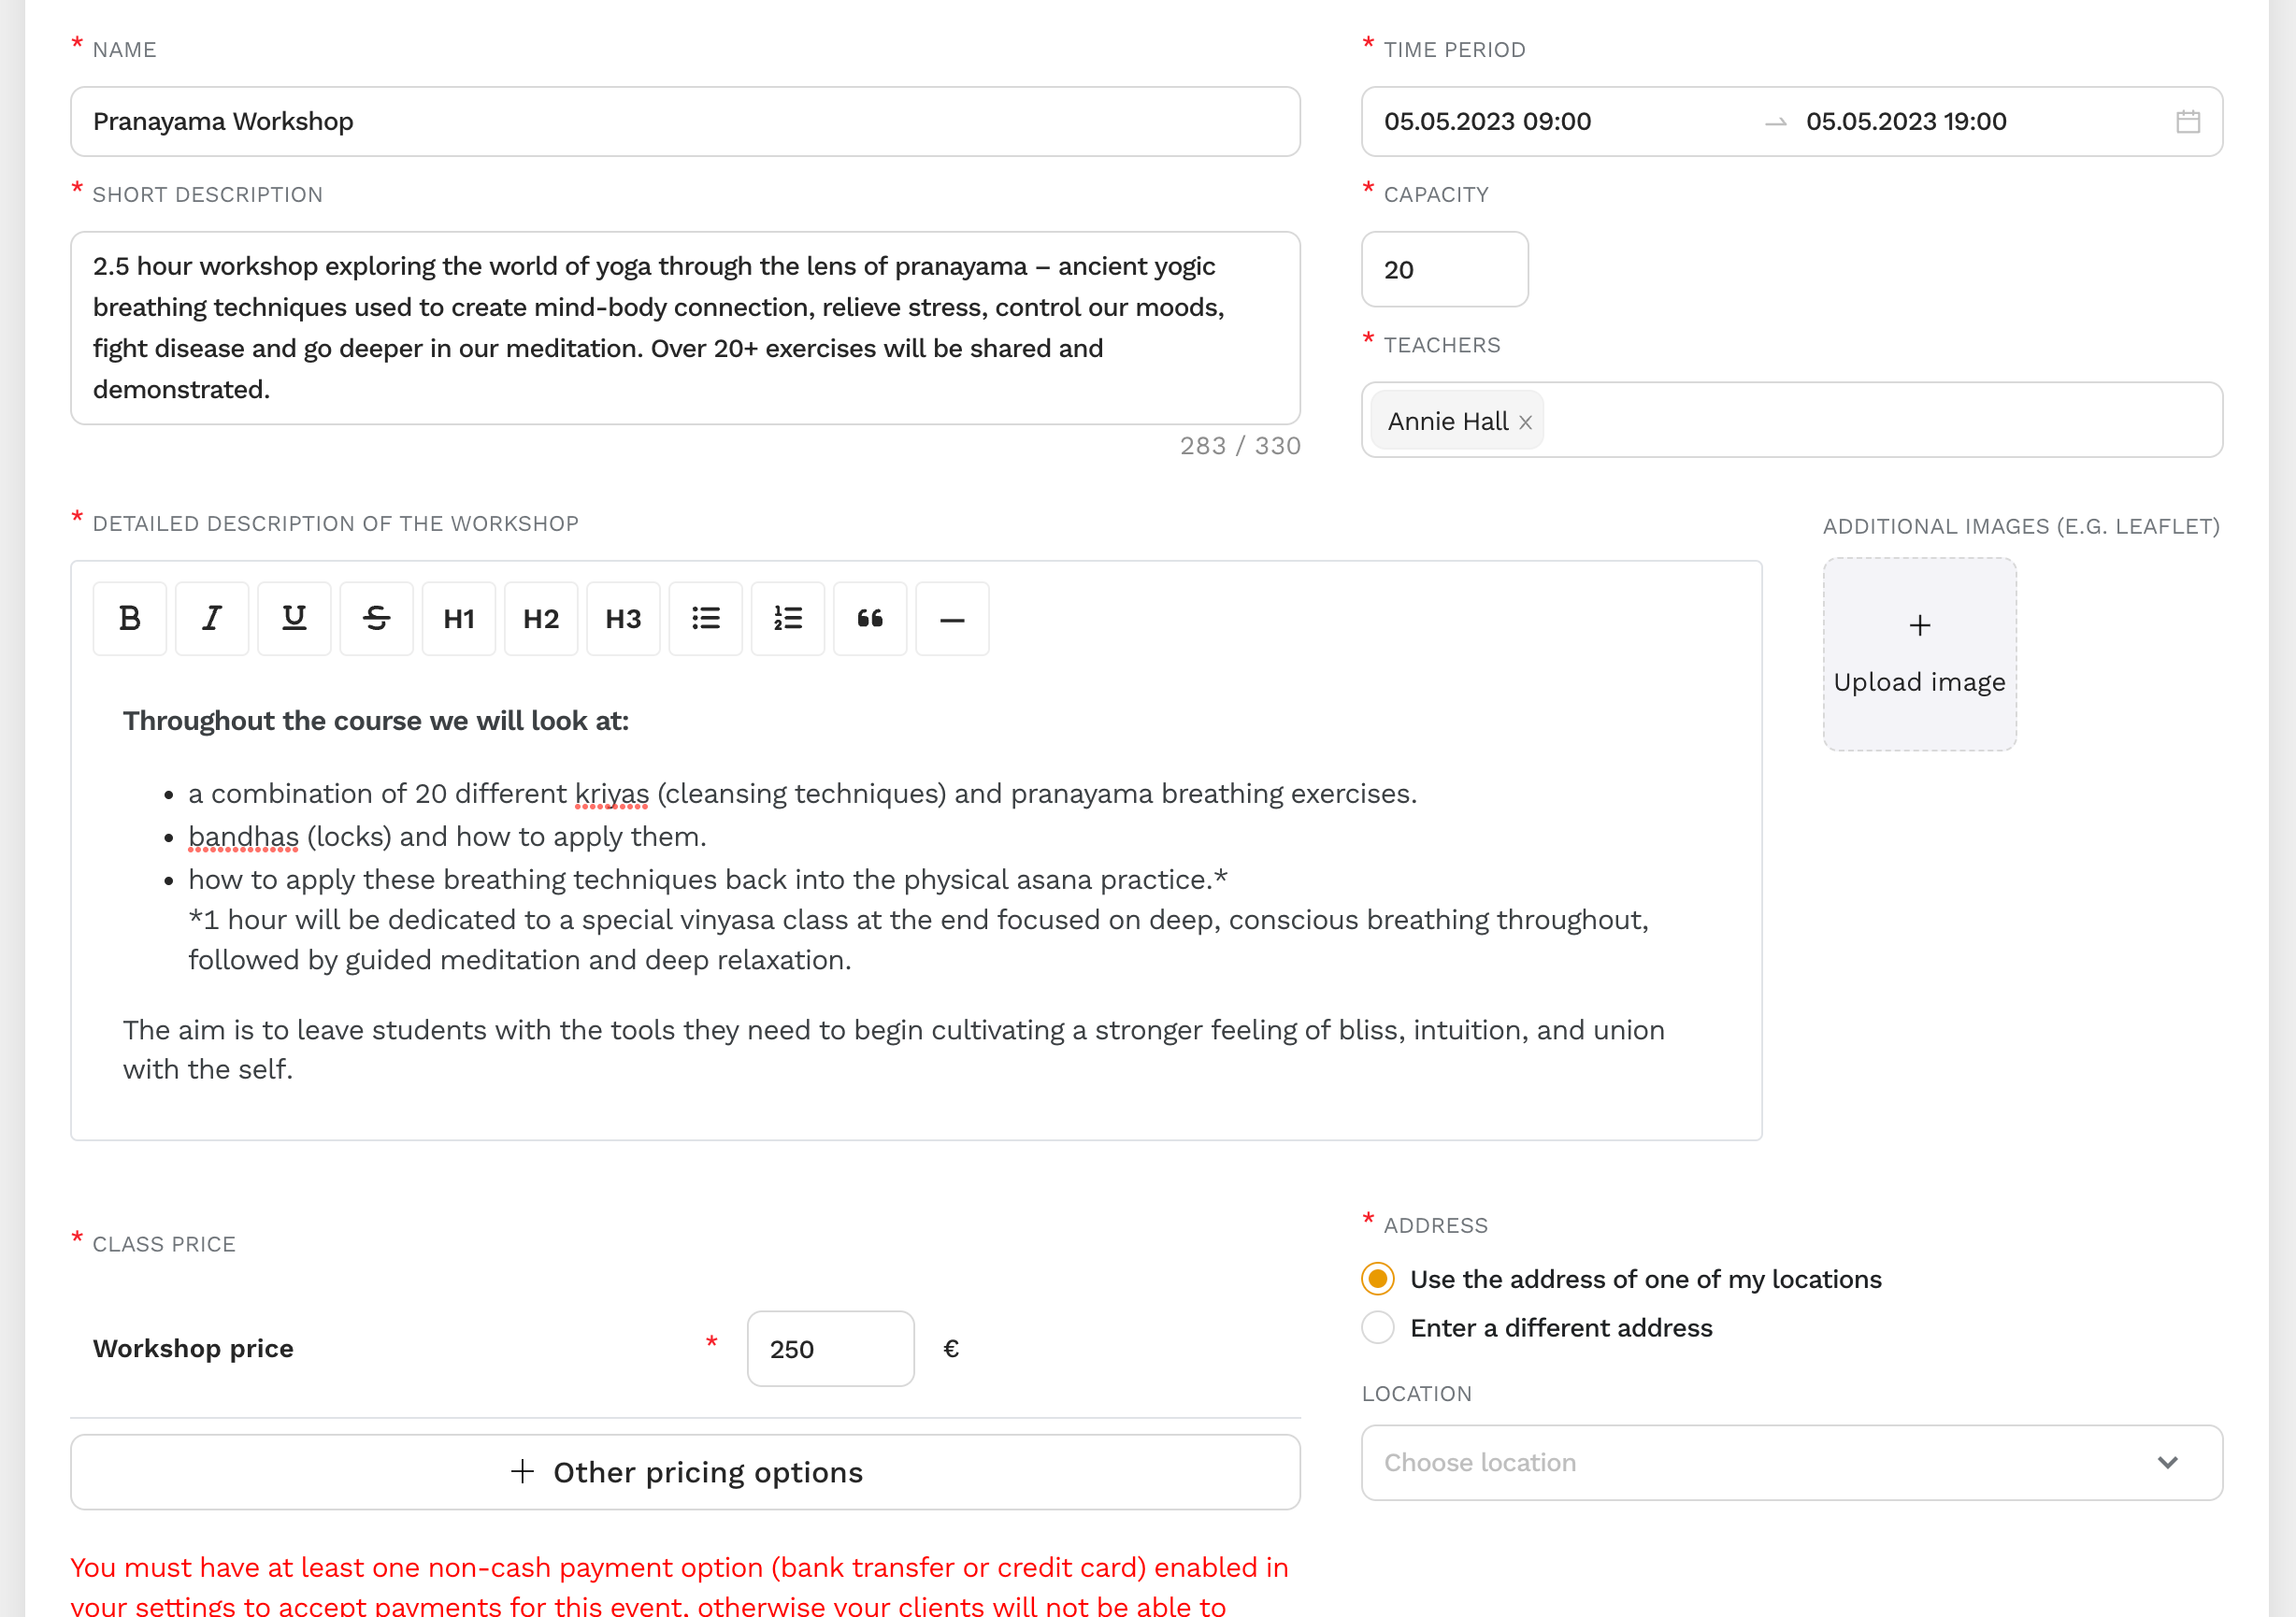Apply italic formatting to text
The width and height of the screenshot is (2296, 1617).
click(212, 618)
